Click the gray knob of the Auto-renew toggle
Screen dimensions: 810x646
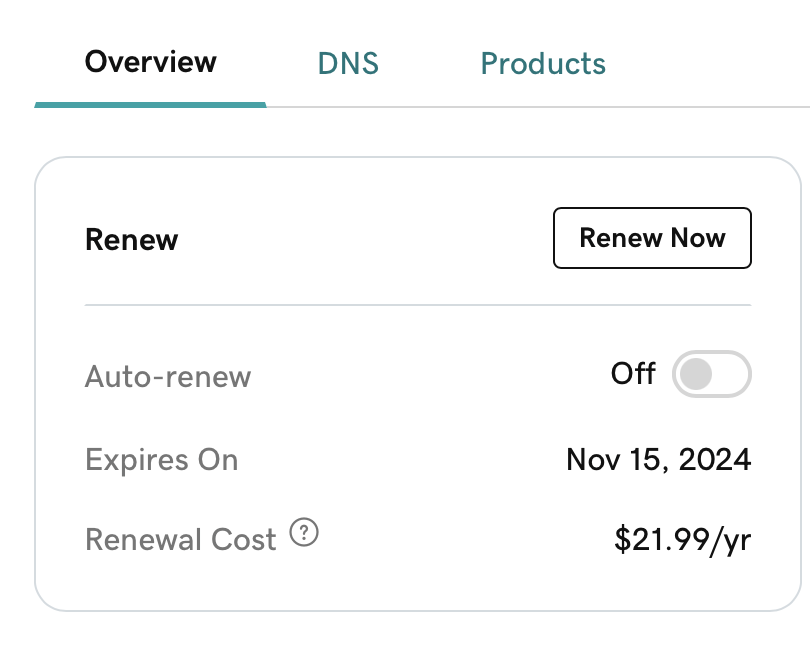point(696,374)
